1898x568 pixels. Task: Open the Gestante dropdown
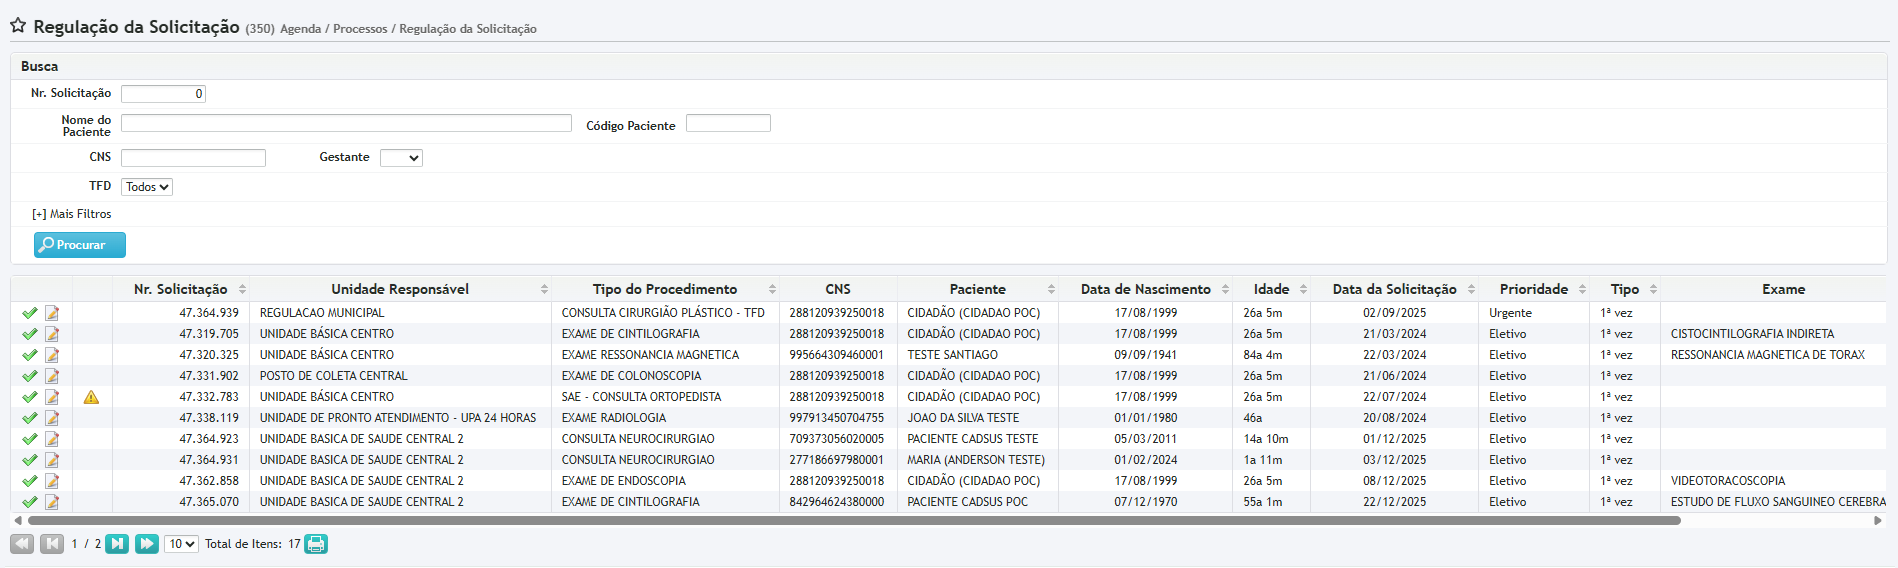point(401,158)
